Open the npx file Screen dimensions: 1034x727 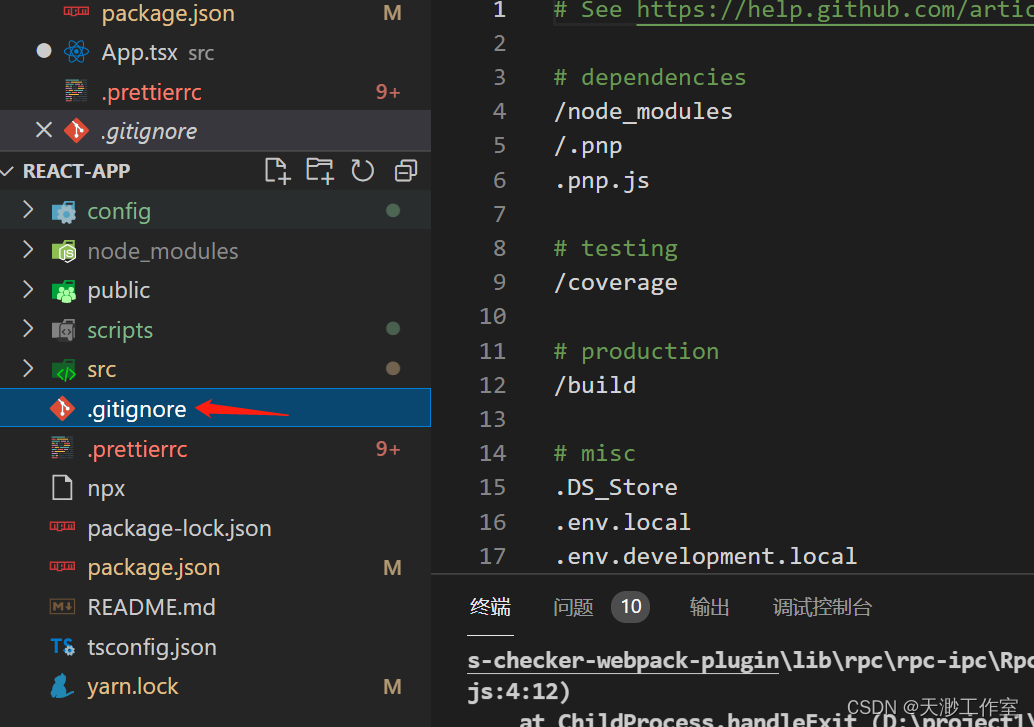click(106, 490)
